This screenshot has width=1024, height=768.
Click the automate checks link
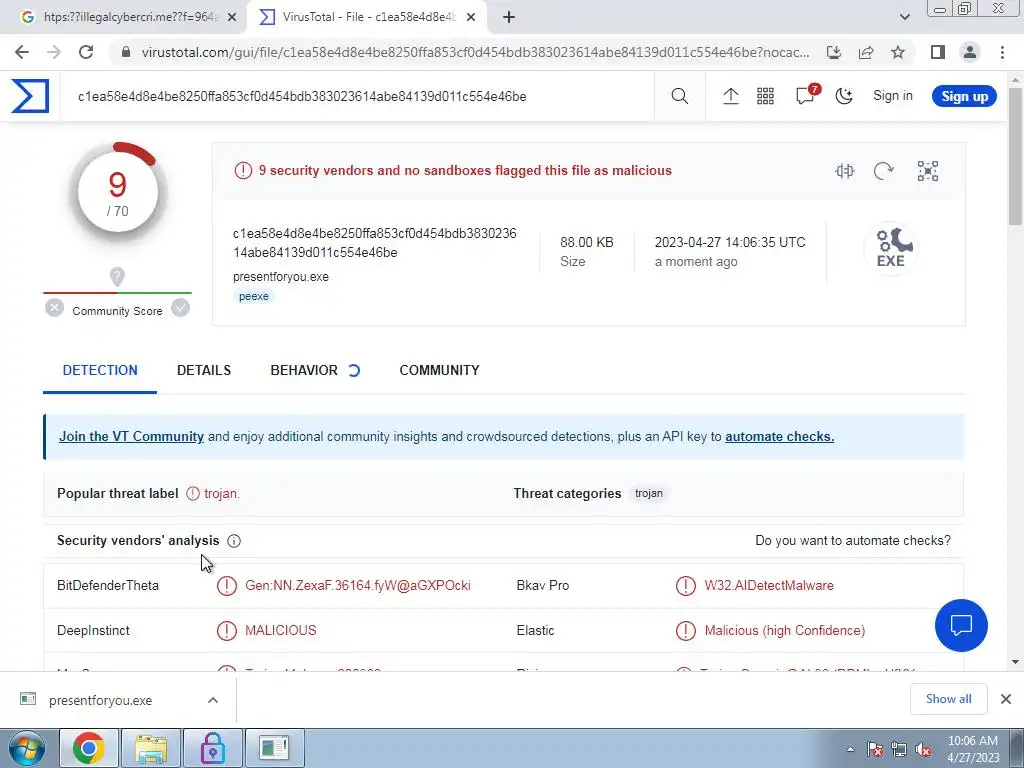[779, 436]
